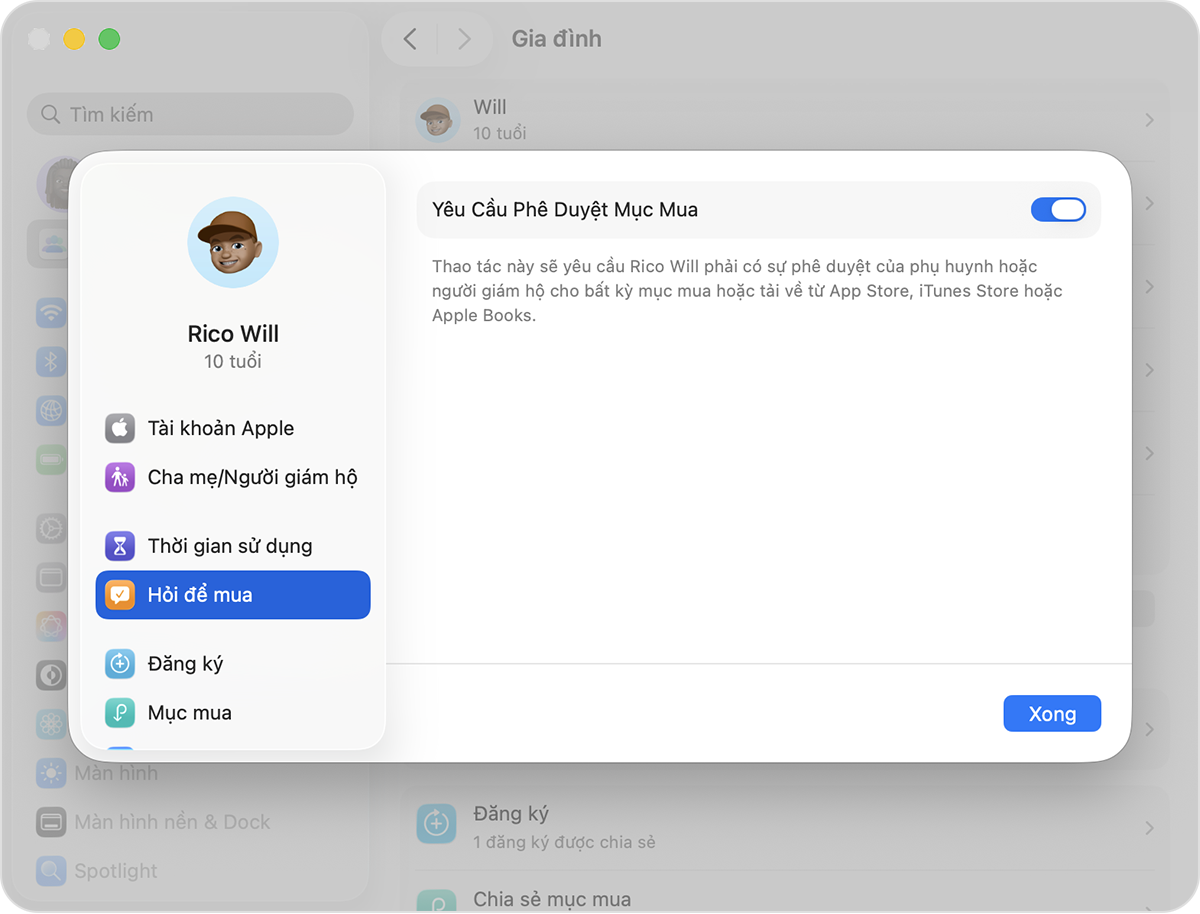Click the Tài khoản Apple icon
This screenshot has width=1200, height=914.
pos(120,428)
